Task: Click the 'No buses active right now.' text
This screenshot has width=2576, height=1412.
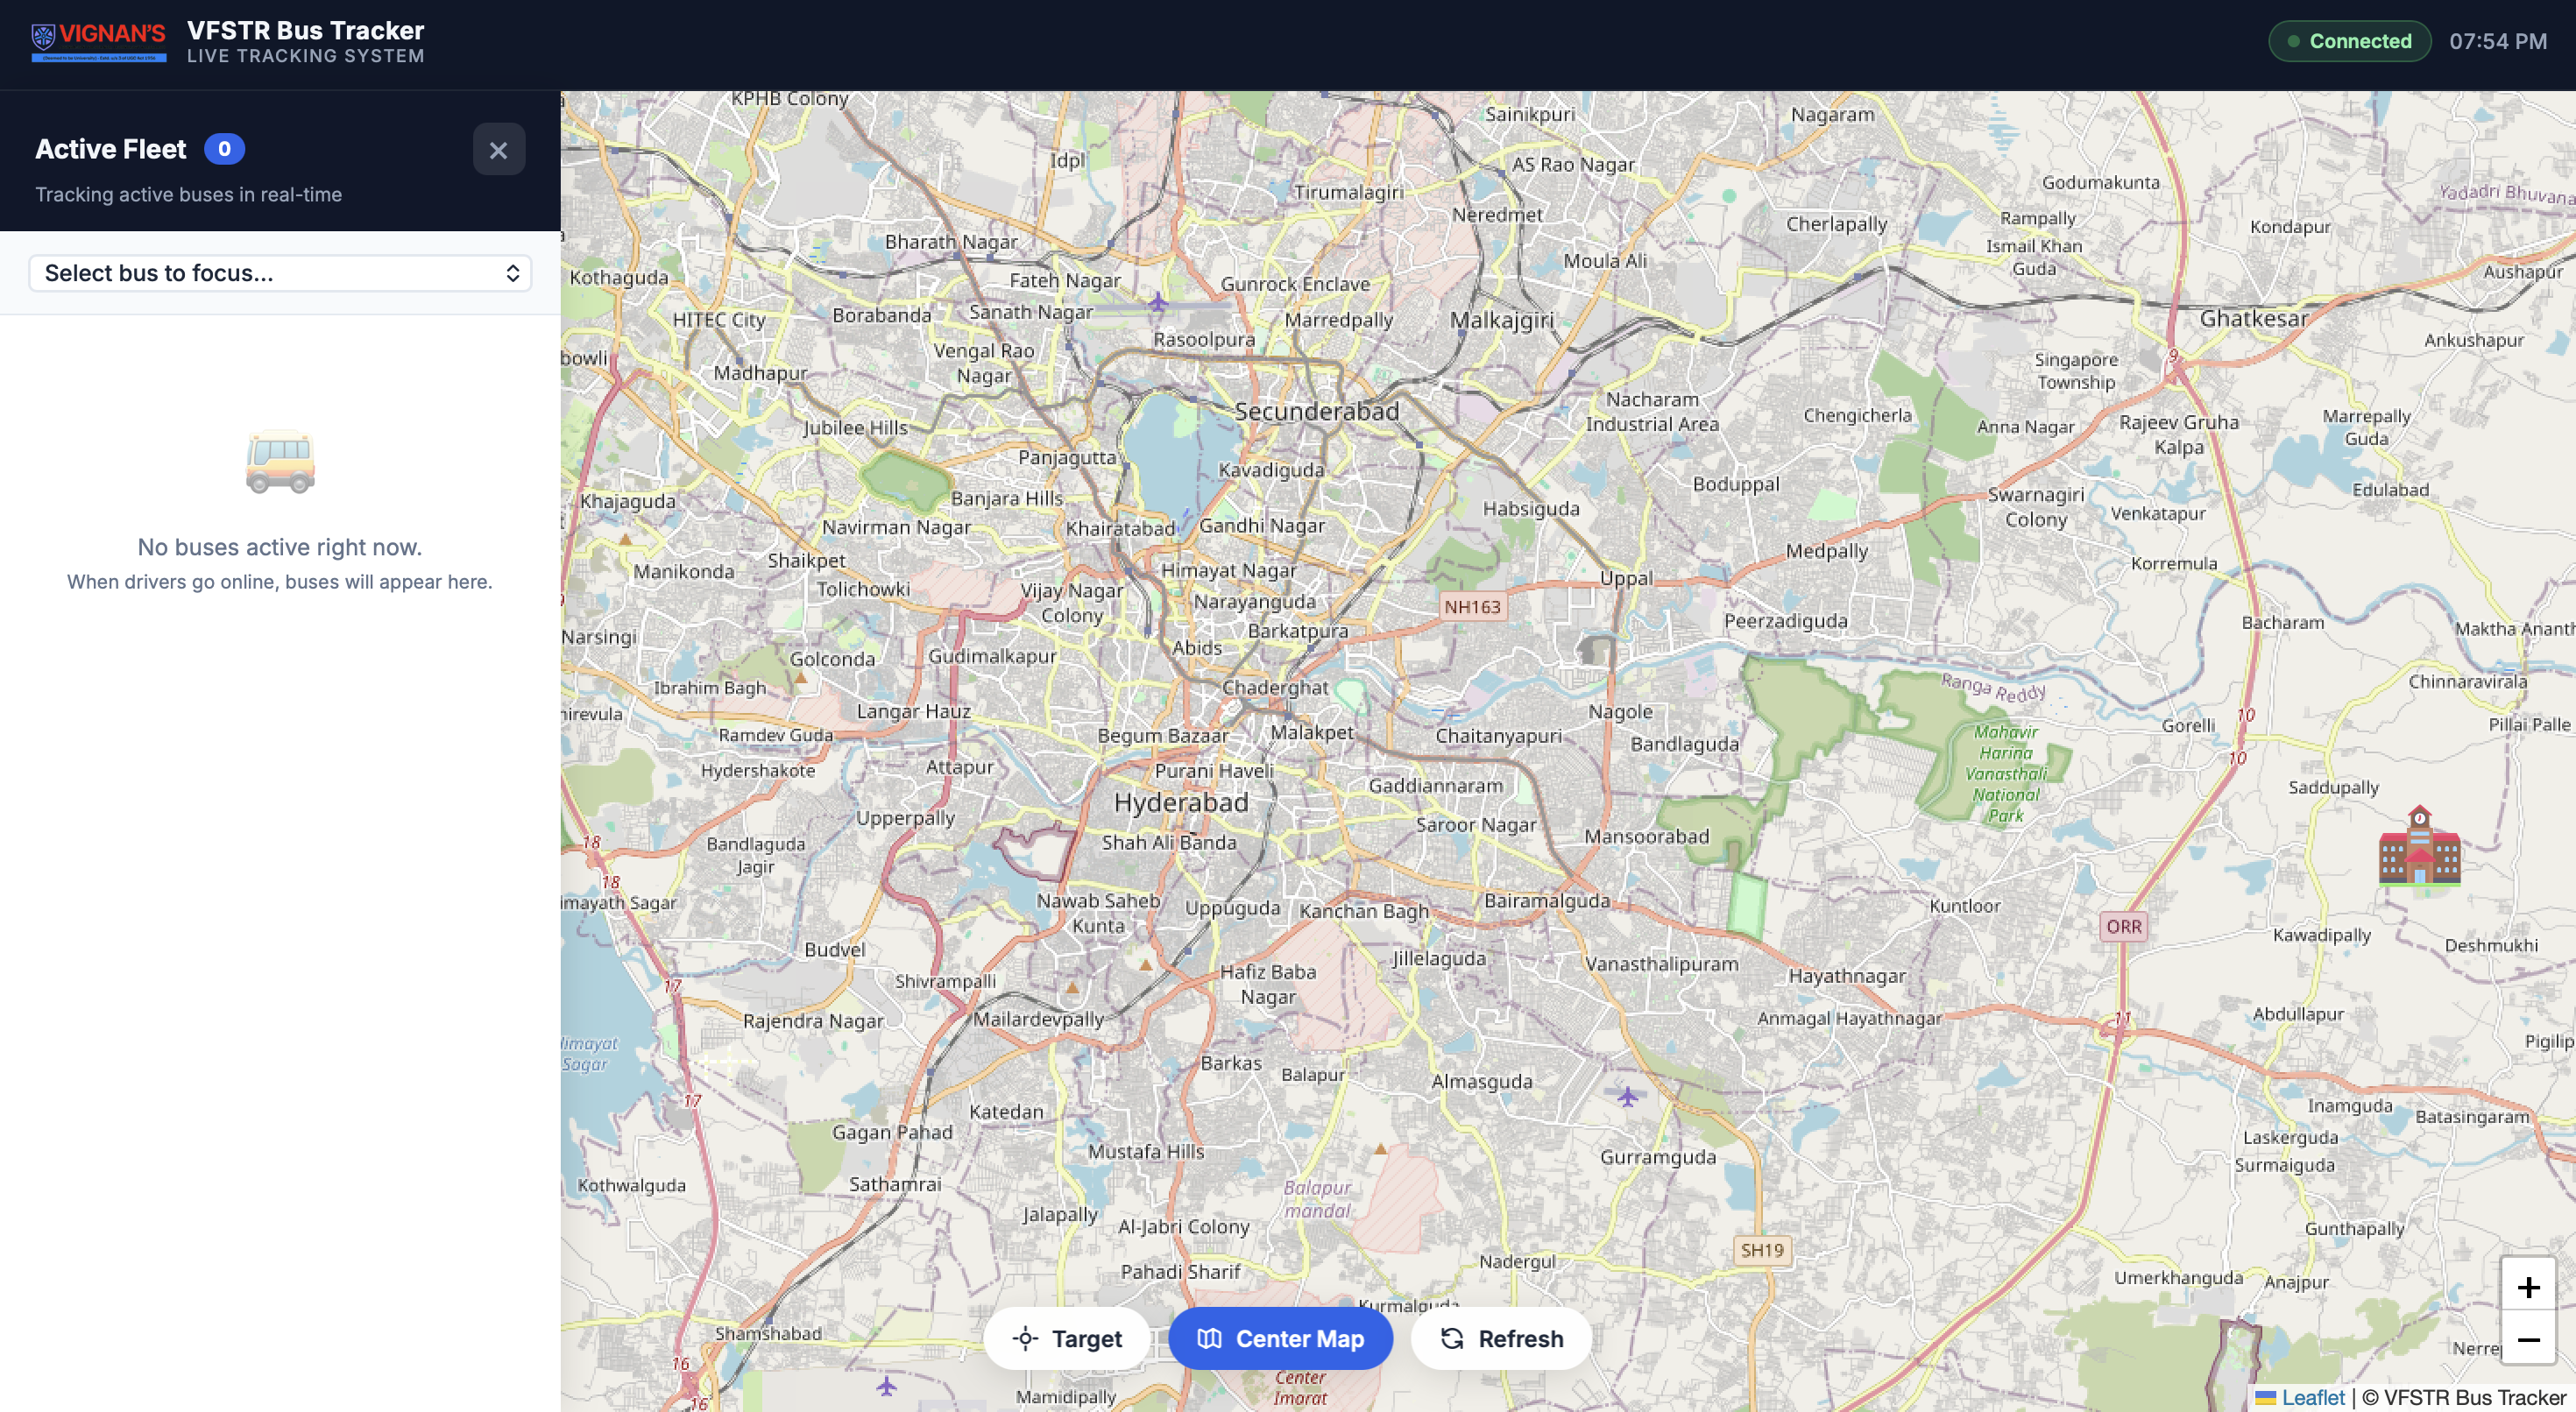Action: tap(280, 547)
